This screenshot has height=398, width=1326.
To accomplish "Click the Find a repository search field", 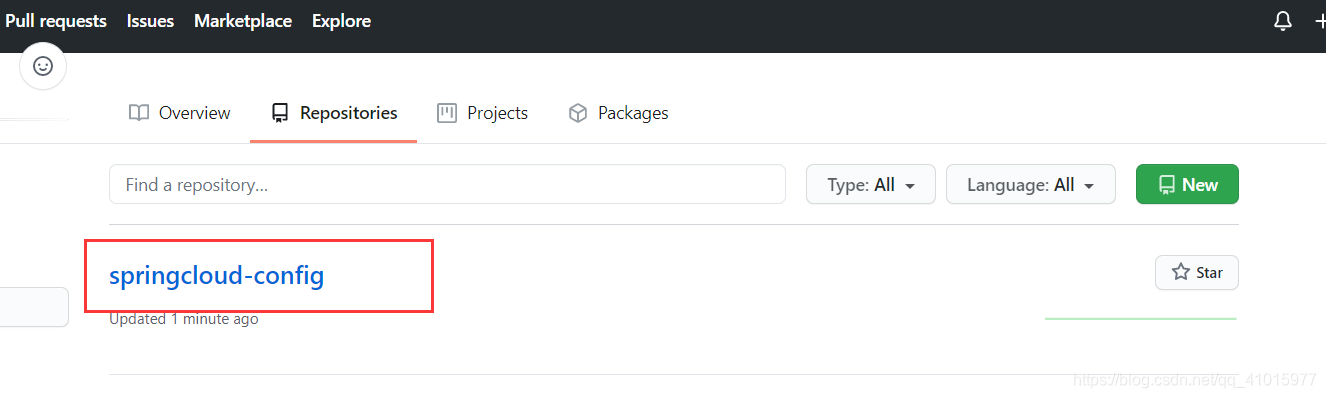I will [x=447, y=185].
